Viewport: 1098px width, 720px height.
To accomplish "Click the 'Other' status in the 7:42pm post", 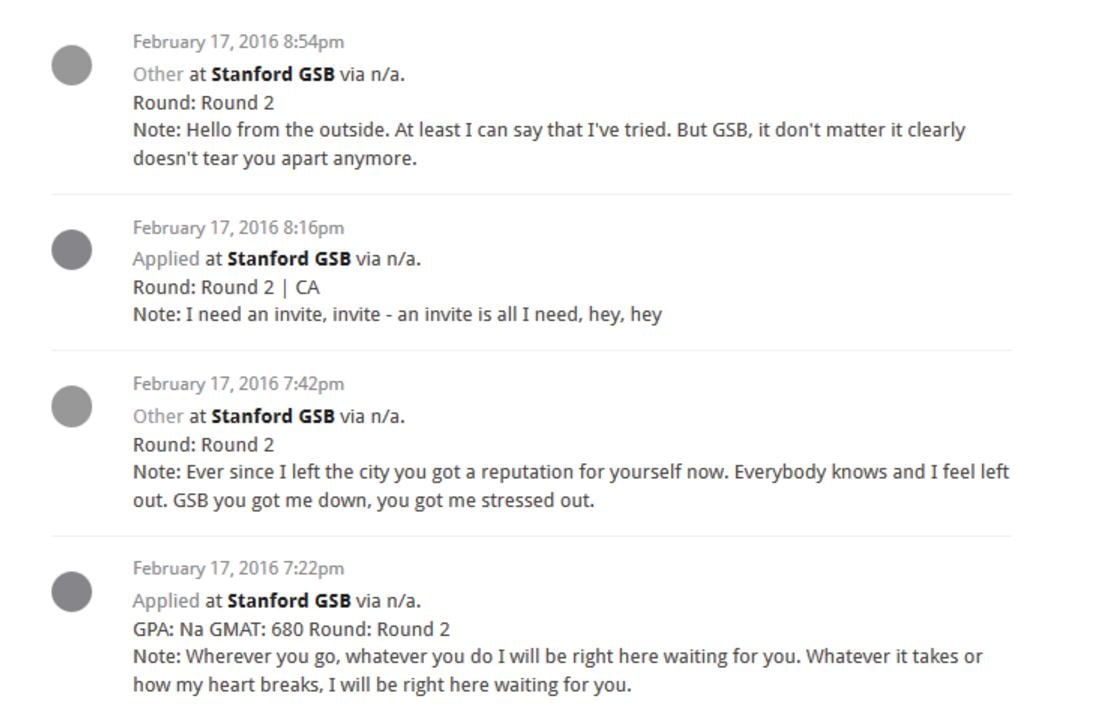I will 158,416.
